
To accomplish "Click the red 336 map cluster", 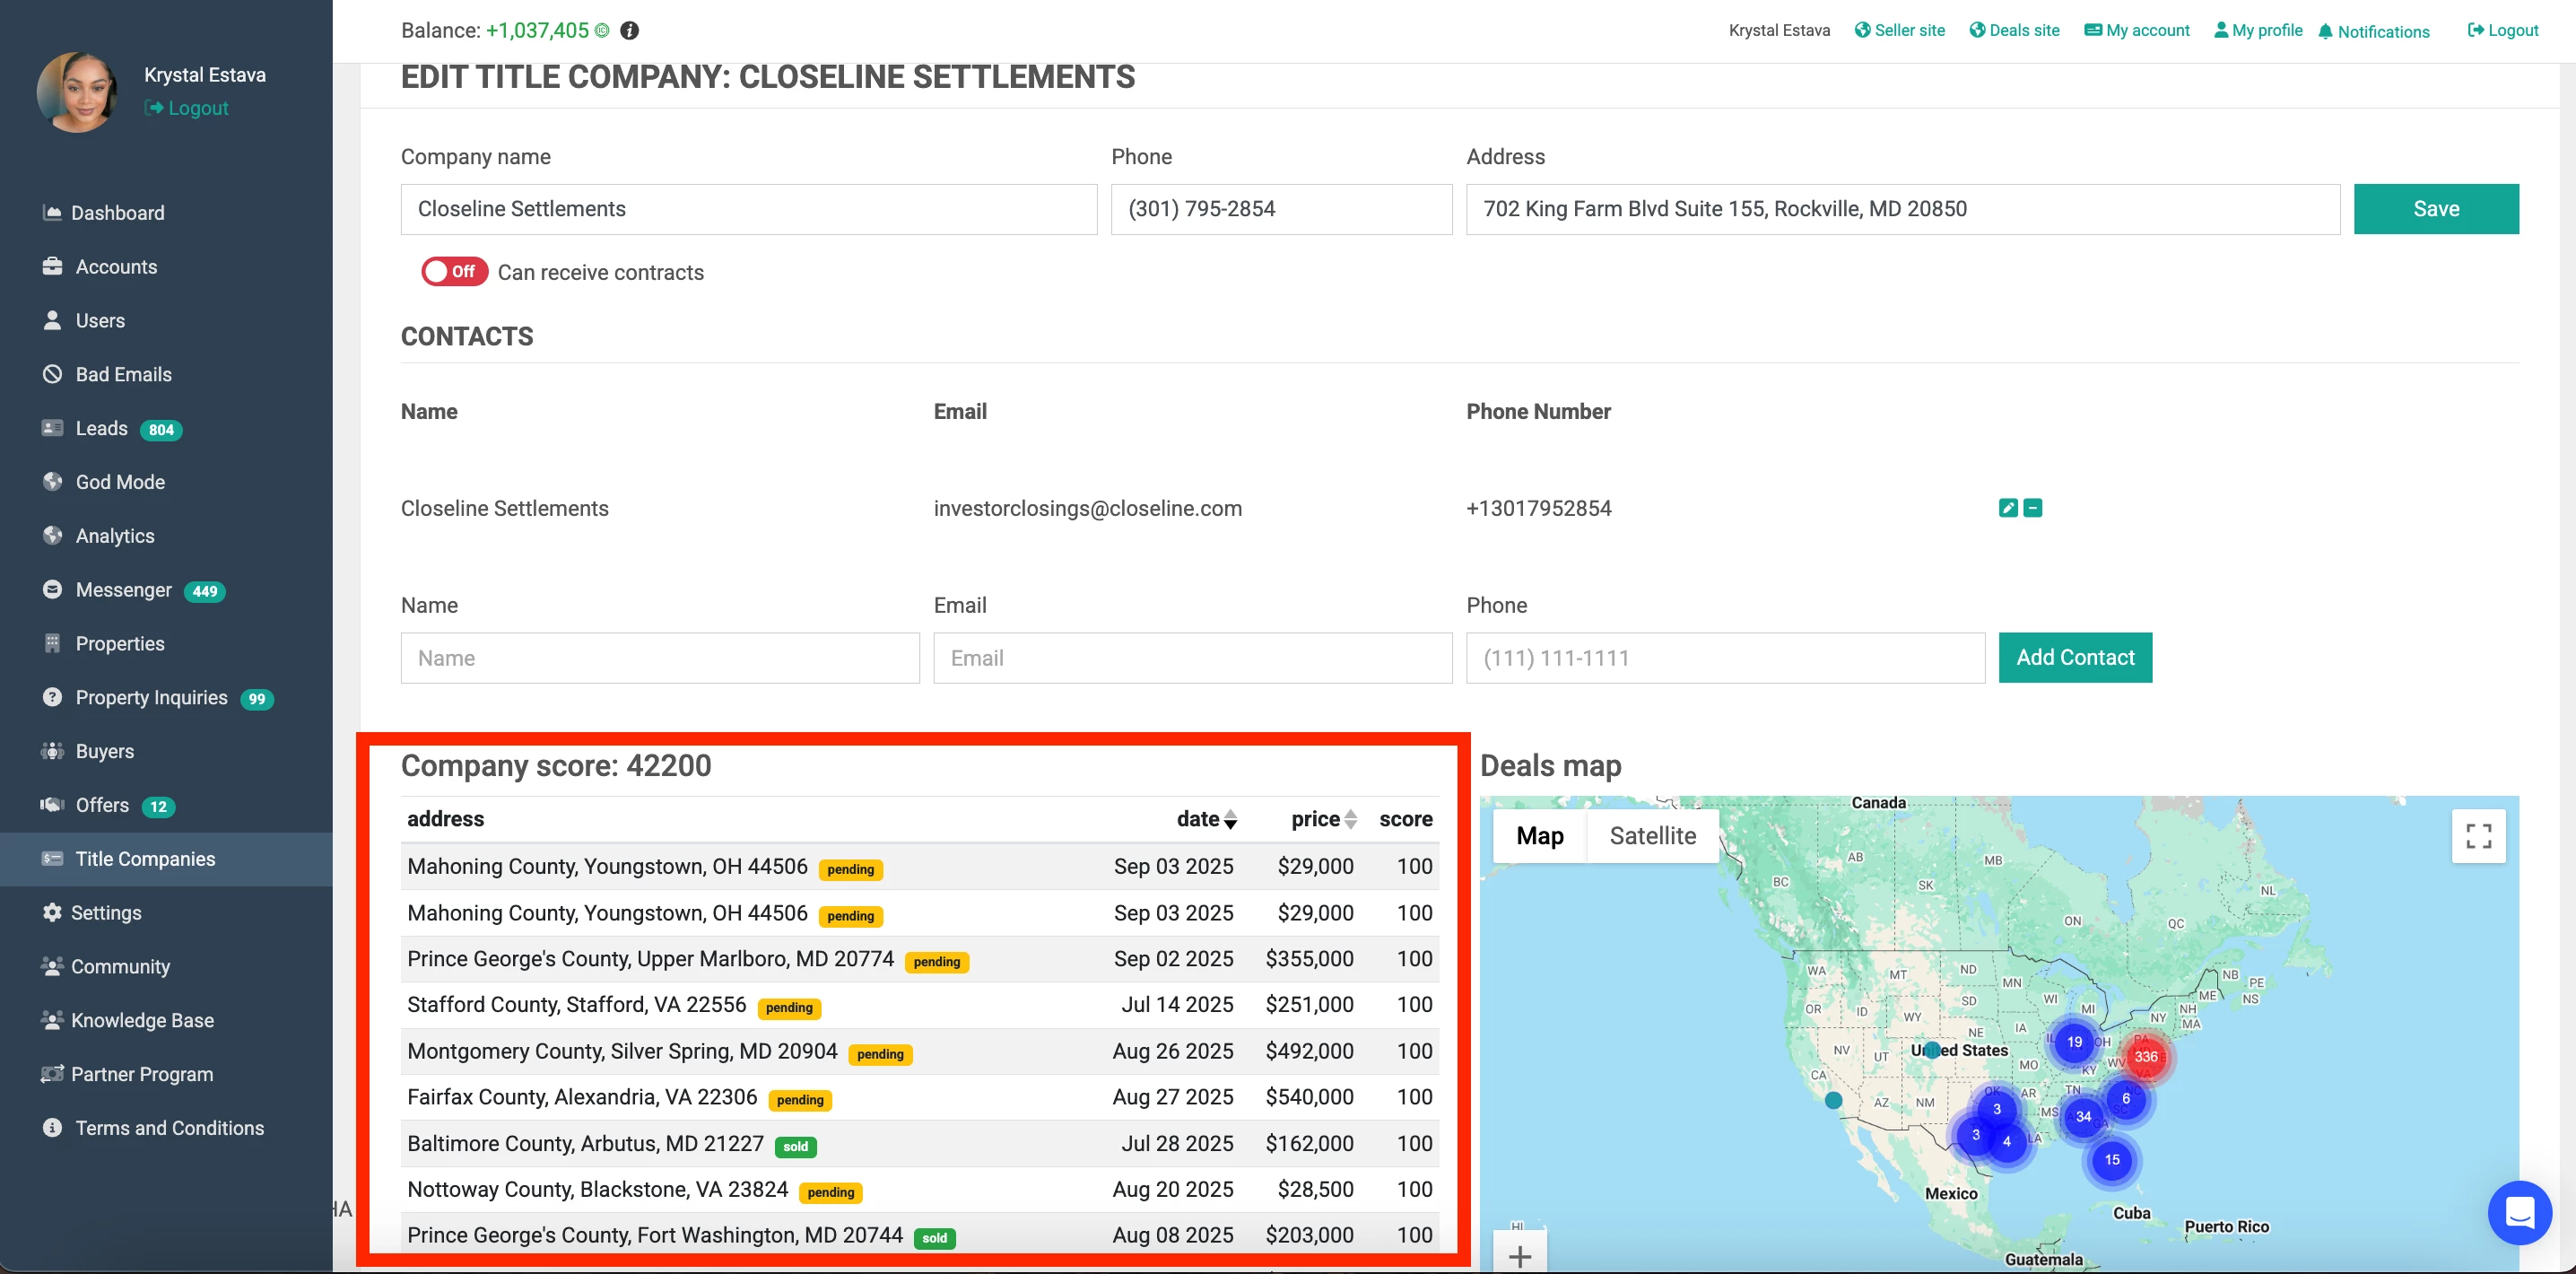I will [x=2145, y=1056].
